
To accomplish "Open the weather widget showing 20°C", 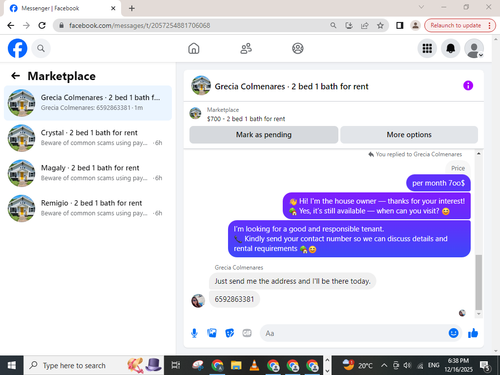I will pyautogui.click(x=357, y=365).
